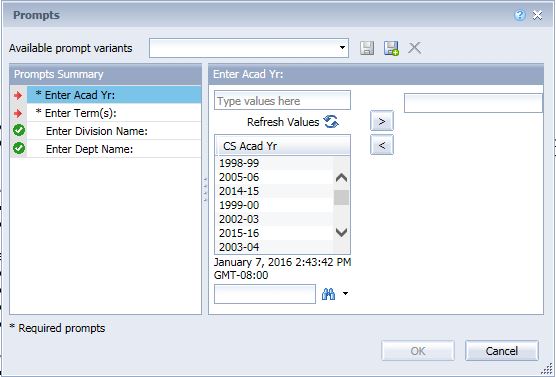Select the Enter Dept Name prompt

pyautogui.click(x=114, y=149)
